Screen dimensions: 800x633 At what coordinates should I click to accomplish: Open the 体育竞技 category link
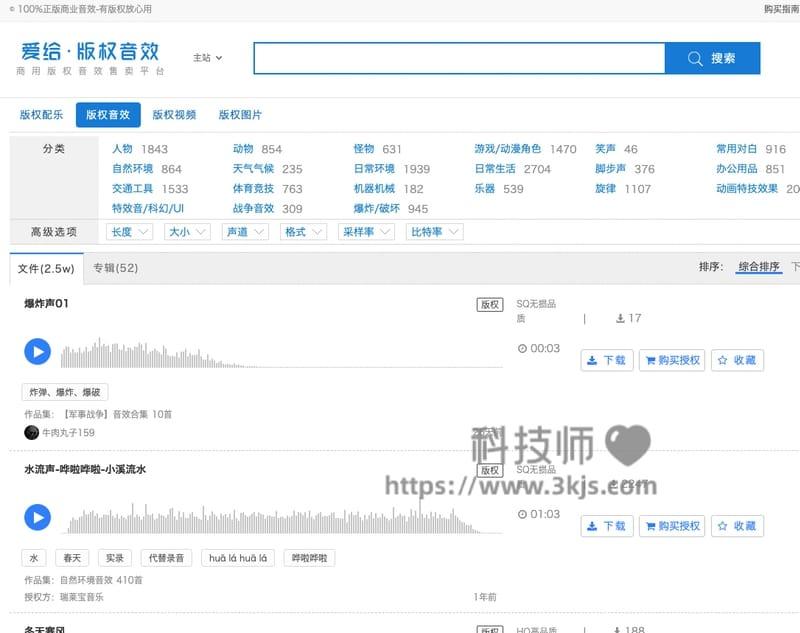click(x=253, y=189)
